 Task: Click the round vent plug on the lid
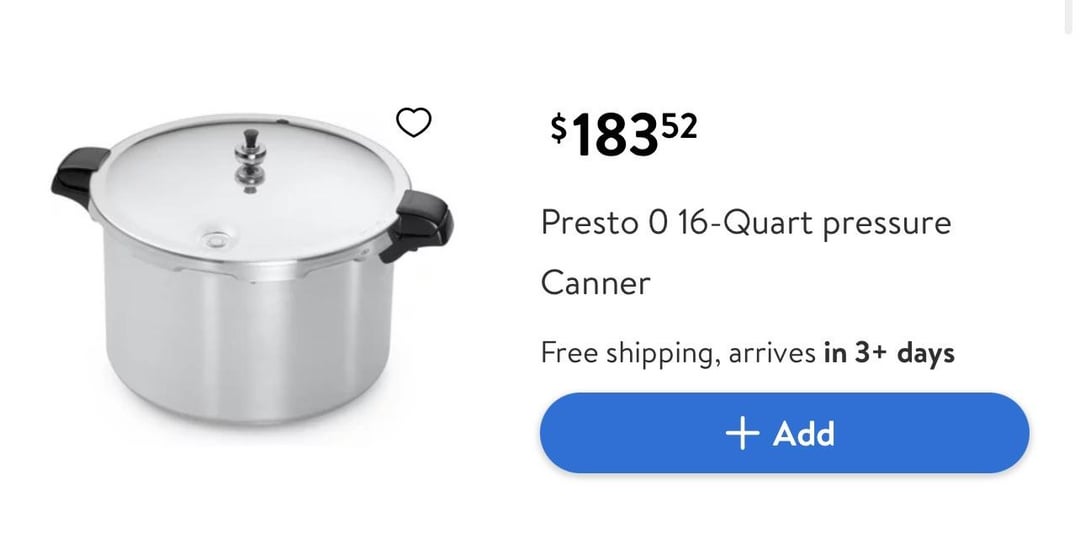click(217, 240)
